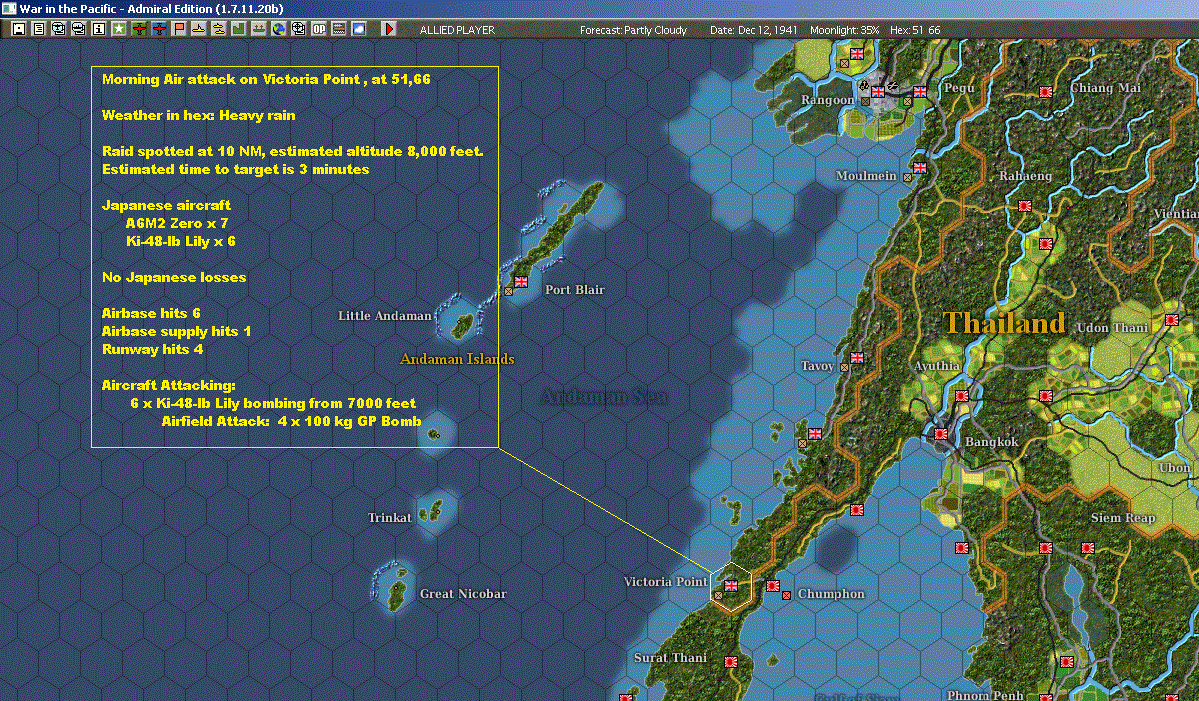Click the Great Nicobar label
This screenshot has width=1199, height=701.
tap(463, 593)
